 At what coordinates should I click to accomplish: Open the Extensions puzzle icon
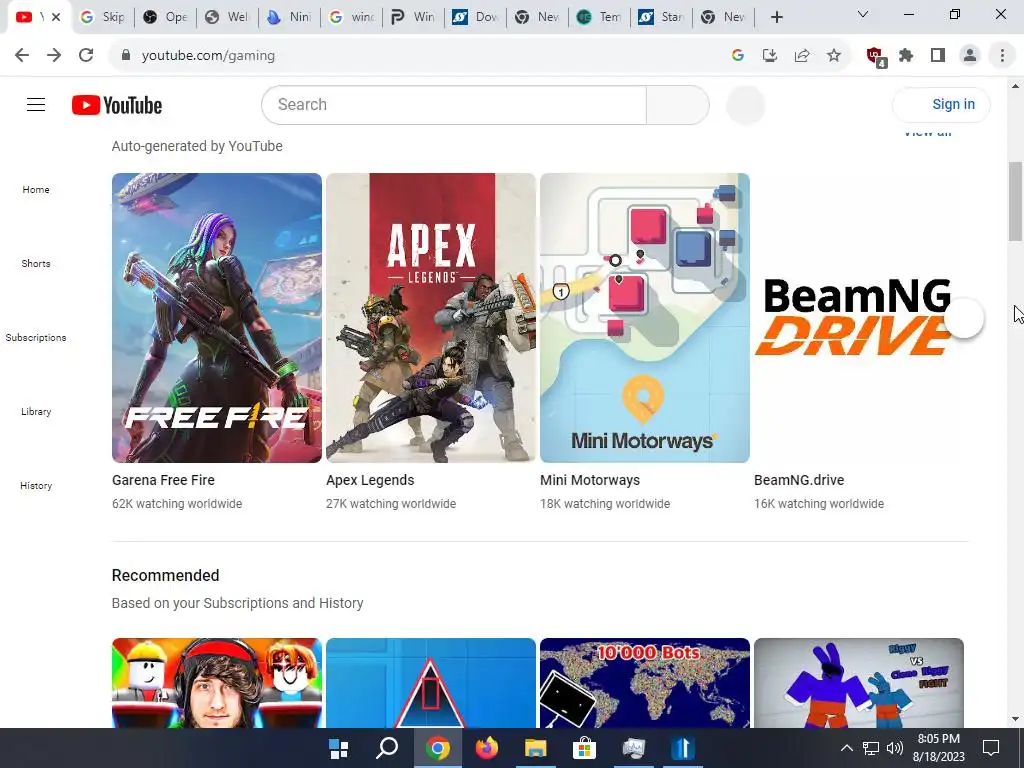point(906,56)
